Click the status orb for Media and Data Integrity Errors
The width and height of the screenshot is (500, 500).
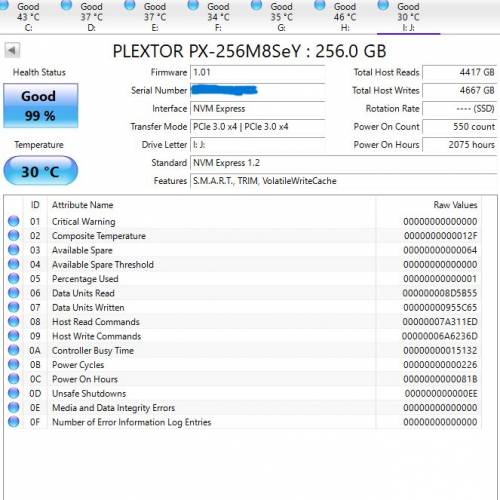point(14,407)
